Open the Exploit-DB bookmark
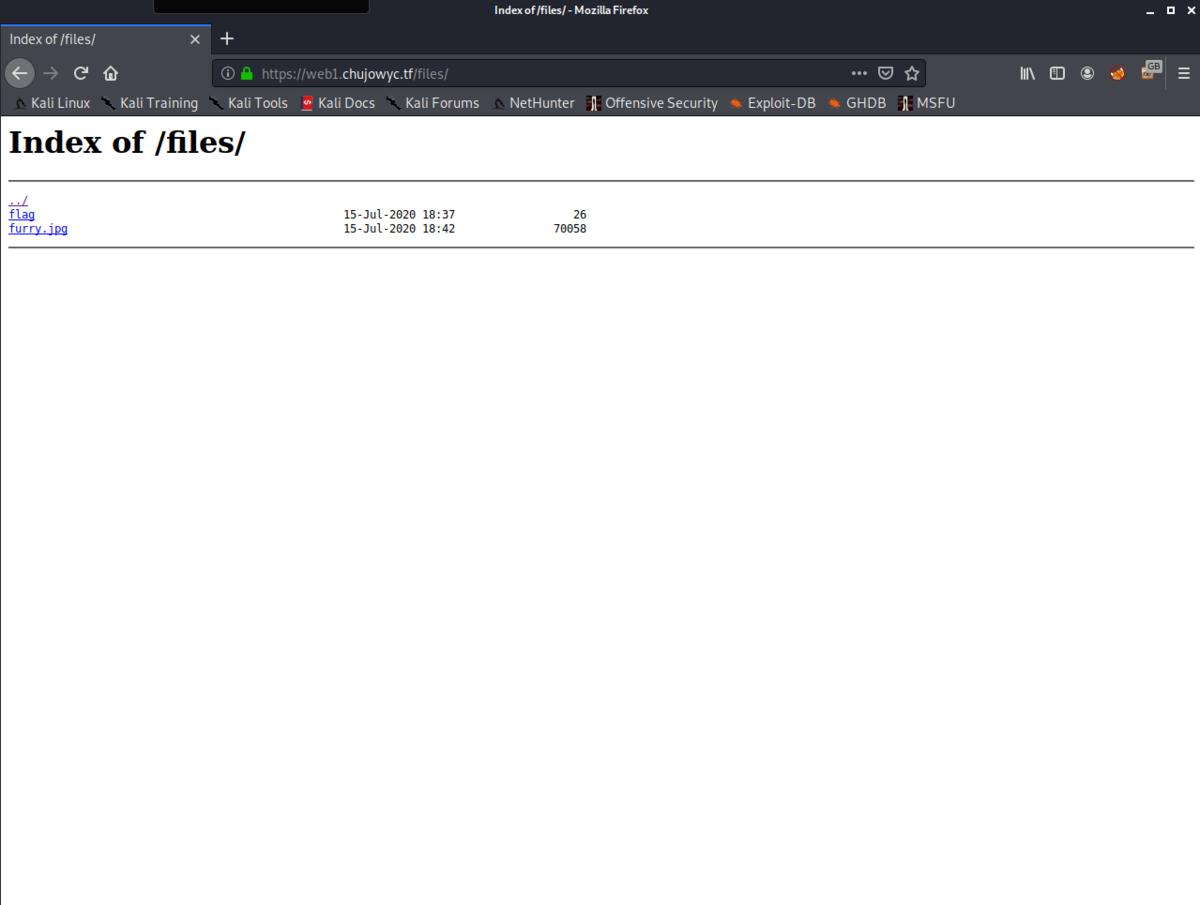 click(x=782, y=103)
